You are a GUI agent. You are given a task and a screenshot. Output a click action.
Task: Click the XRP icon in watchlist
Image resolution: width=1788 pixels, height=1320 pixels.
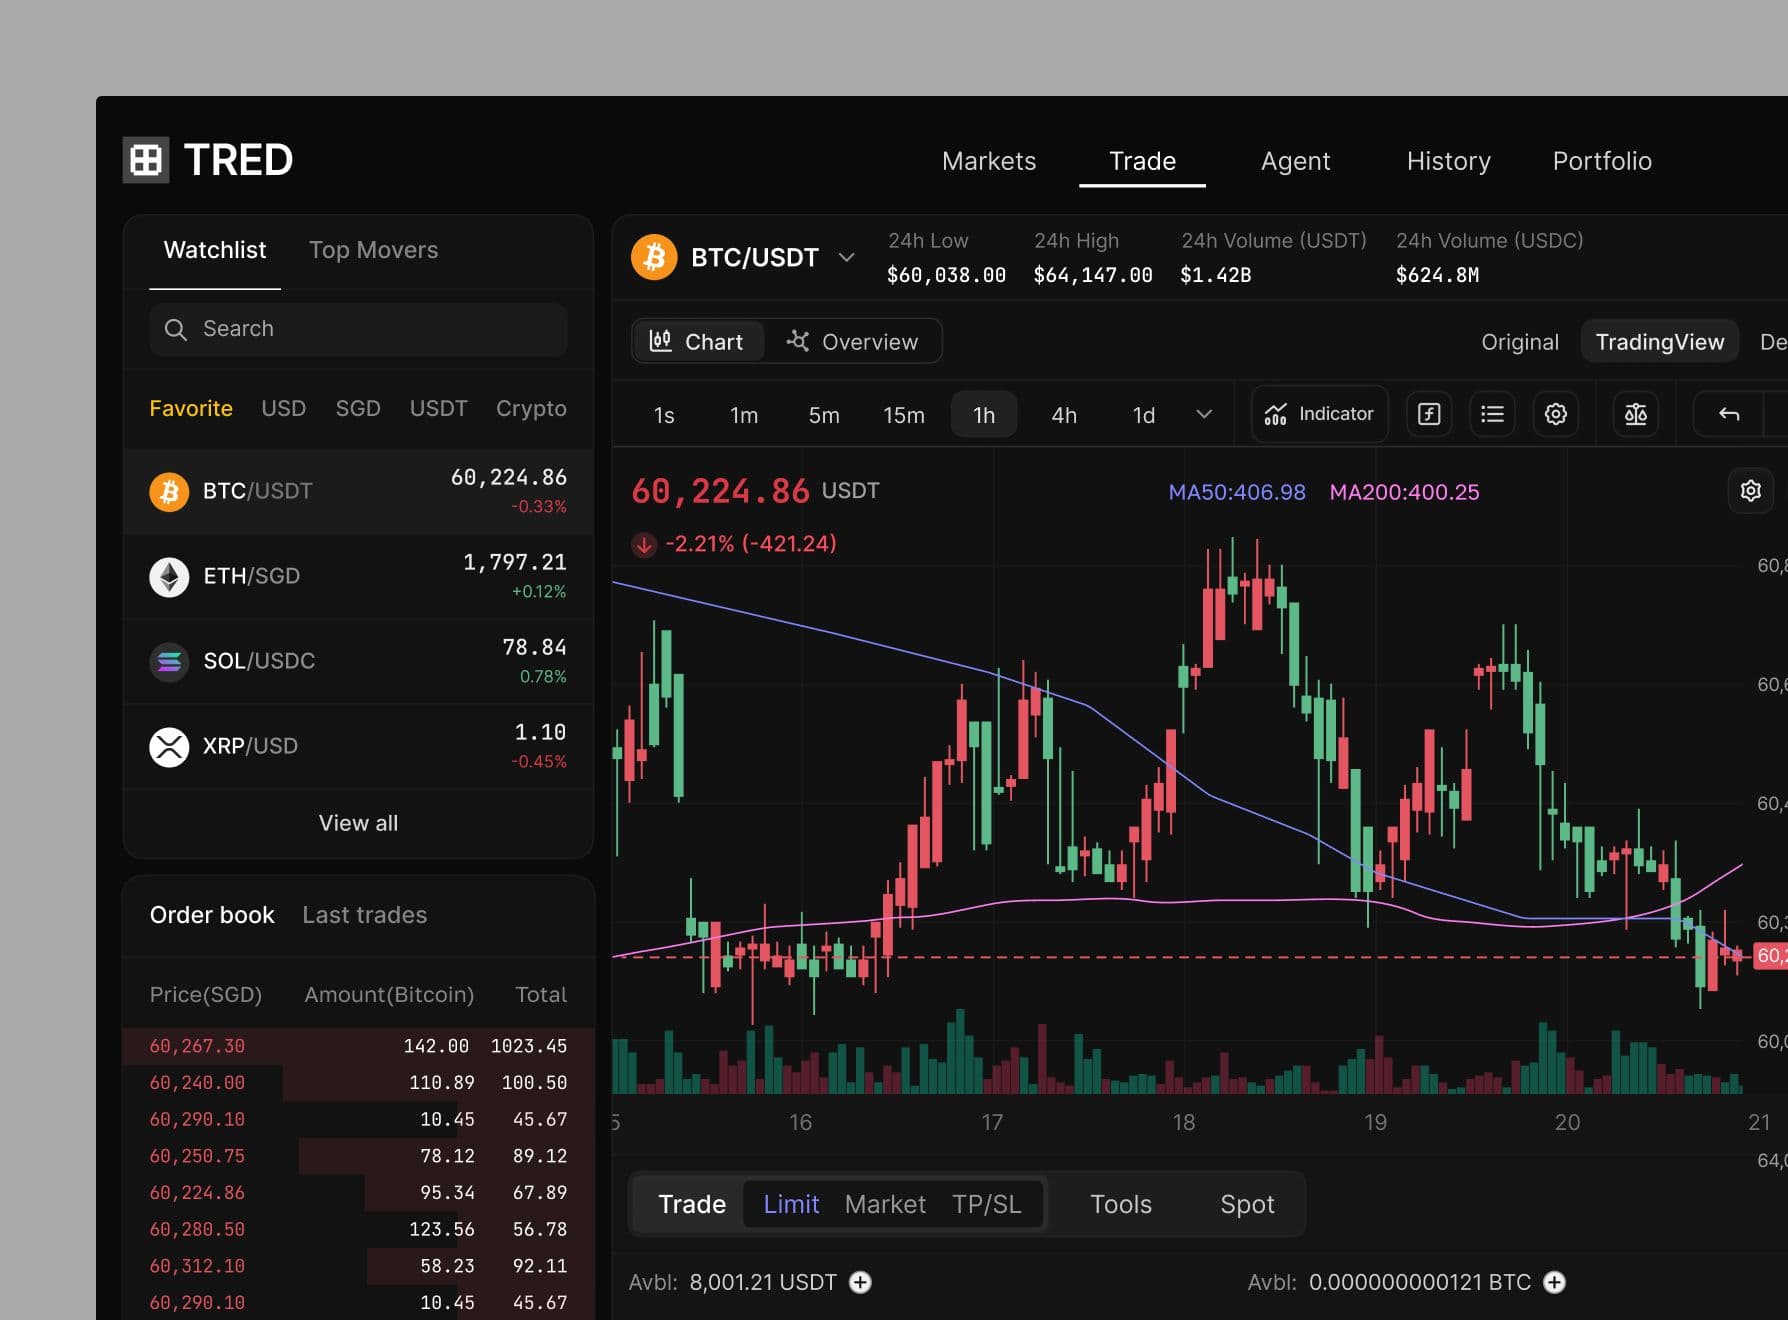(x=169, y=747)
